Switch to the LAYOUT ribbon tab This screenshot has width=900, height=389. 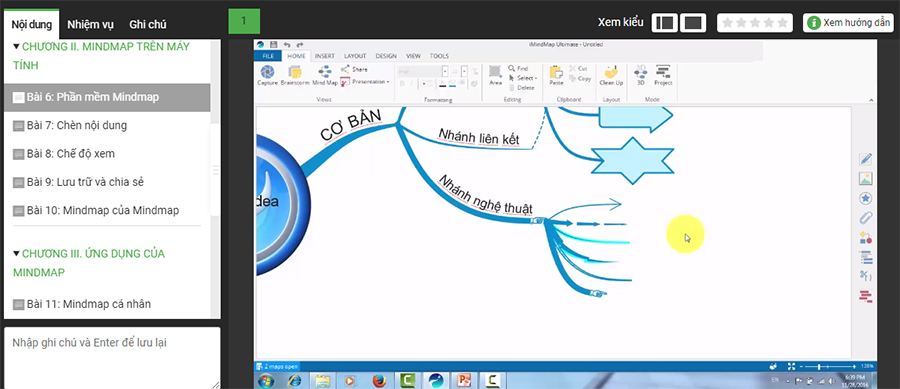click(x=355, y=56)
